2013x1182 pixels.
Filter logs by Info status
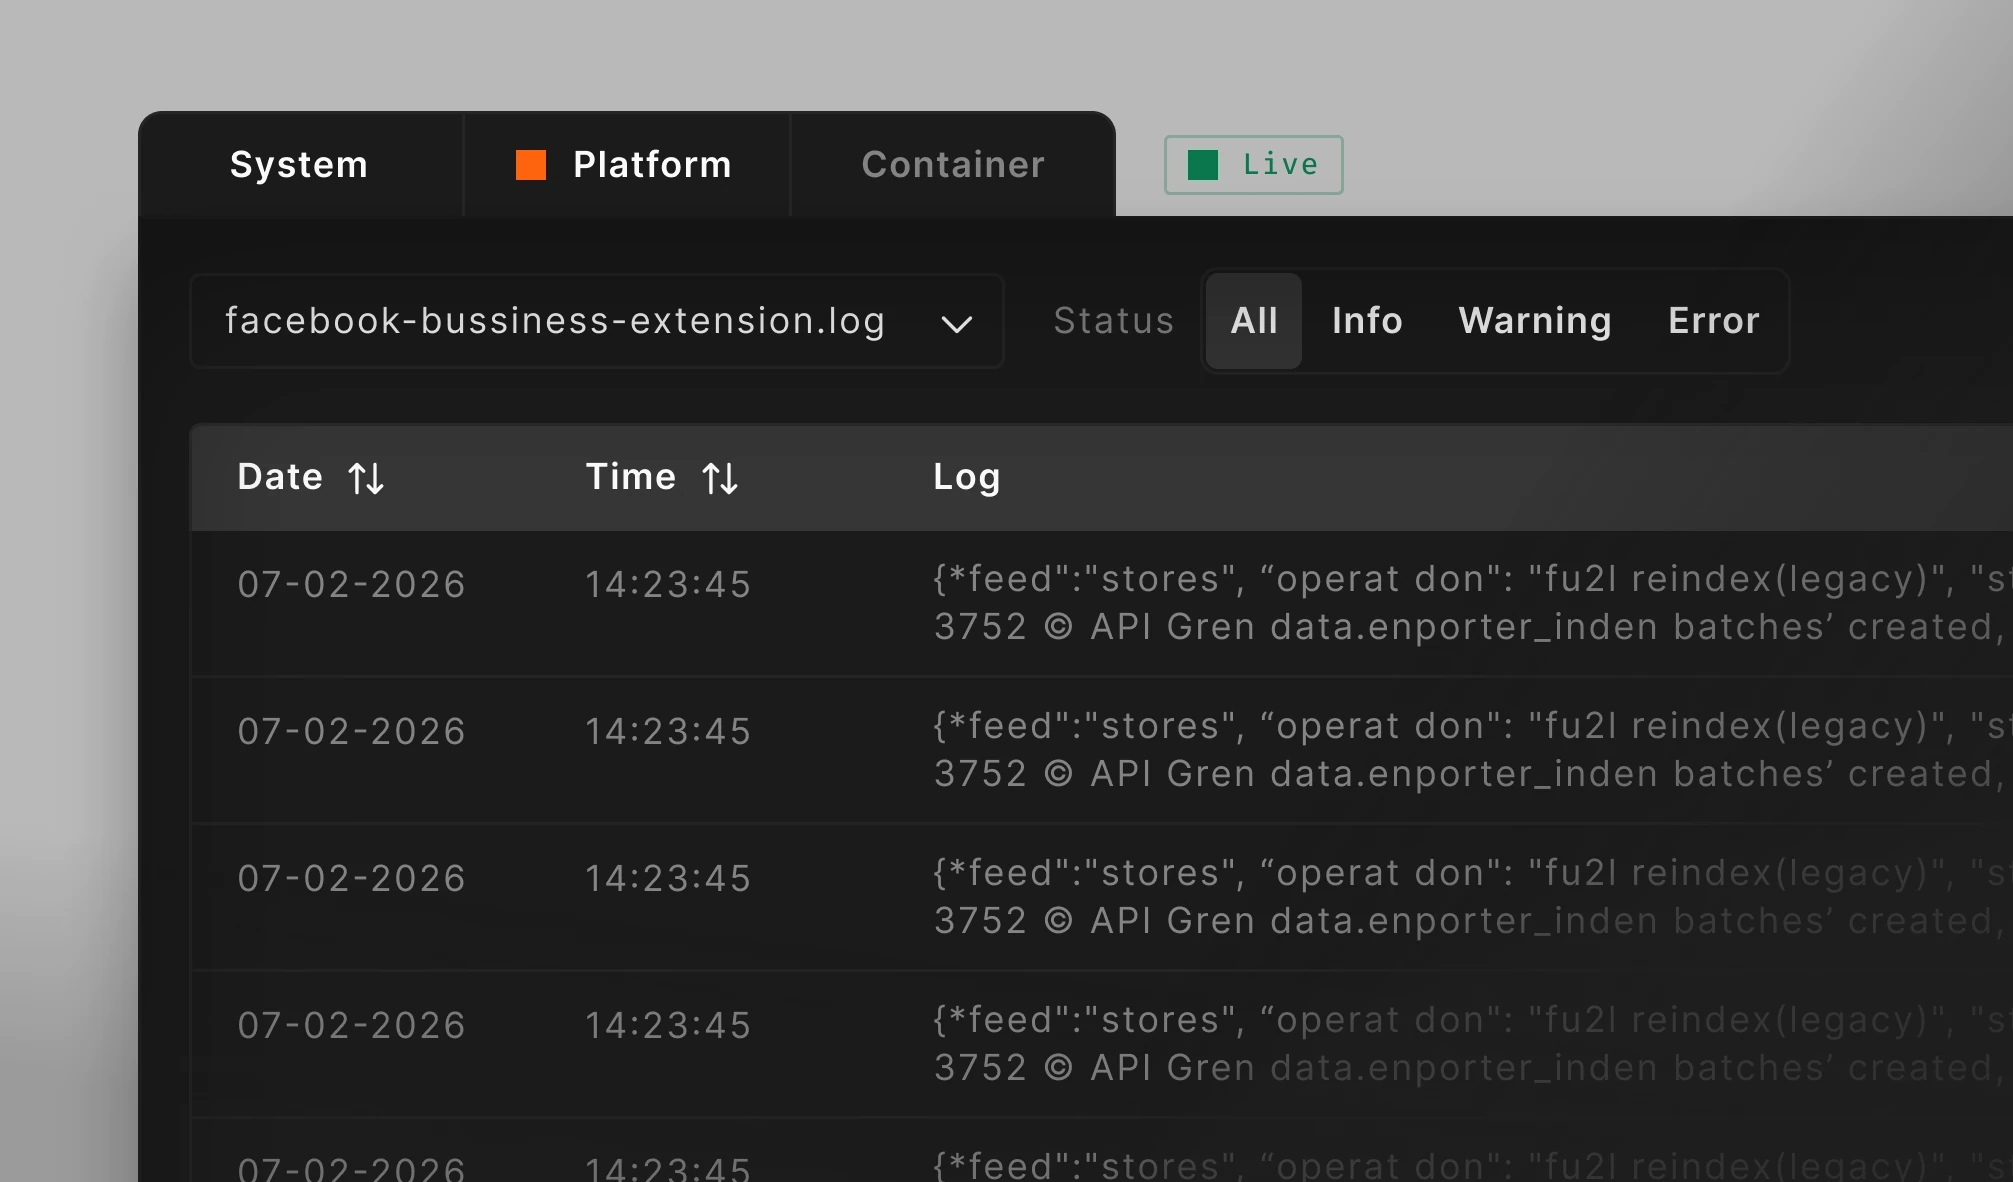(x=1367, y=321)
